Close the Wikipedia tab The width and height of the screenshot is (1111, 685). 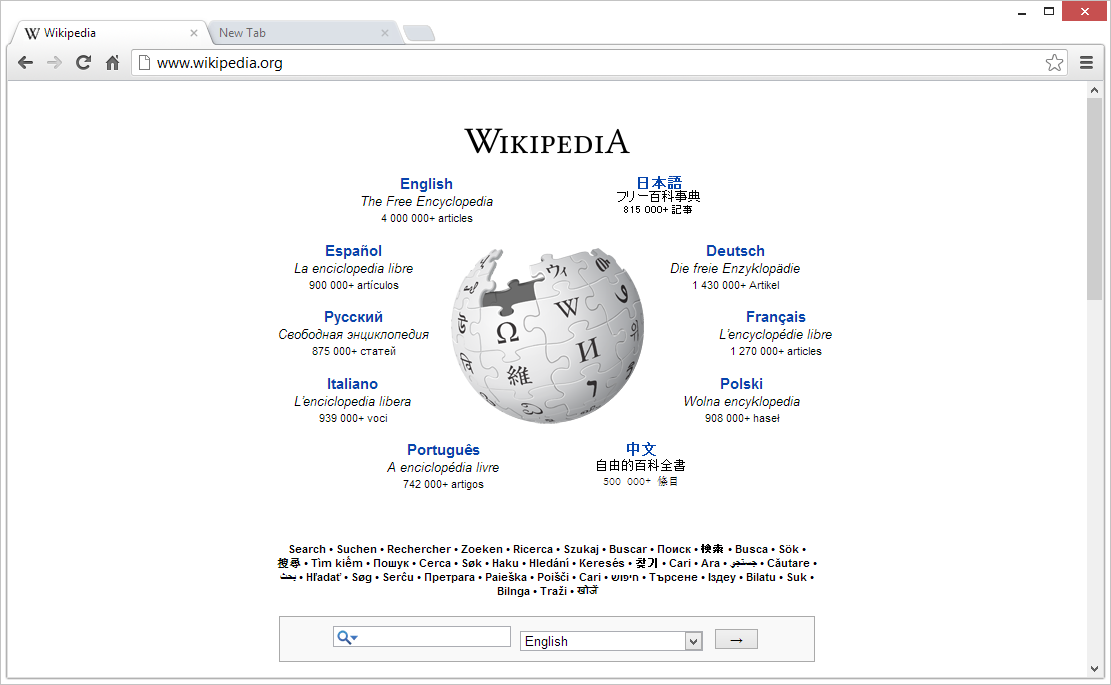[x=193, y=33]
